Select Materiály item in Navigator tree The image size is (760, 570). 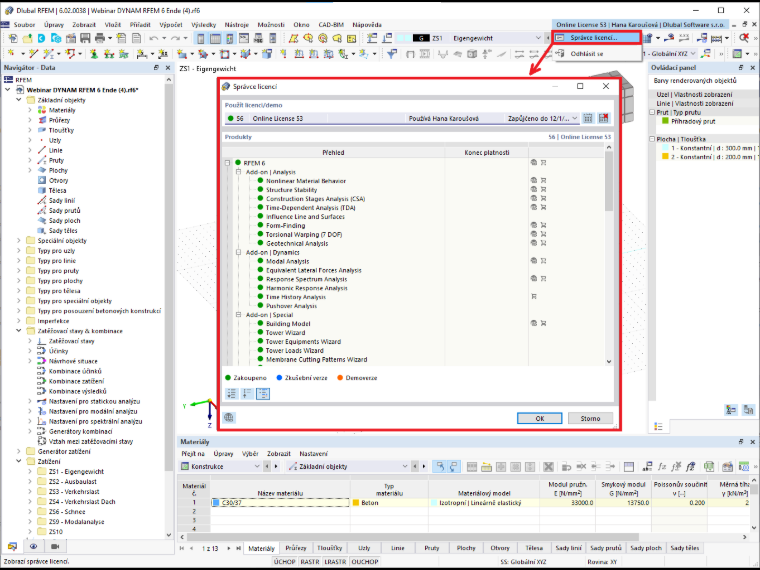[62, 110]
